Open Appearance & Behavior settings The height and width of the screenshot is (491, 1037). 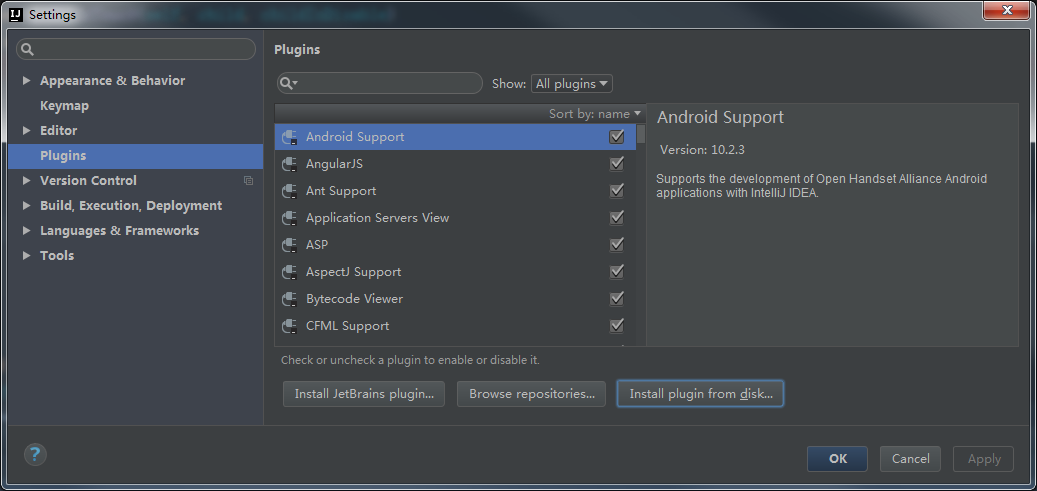tap(112, 81)
